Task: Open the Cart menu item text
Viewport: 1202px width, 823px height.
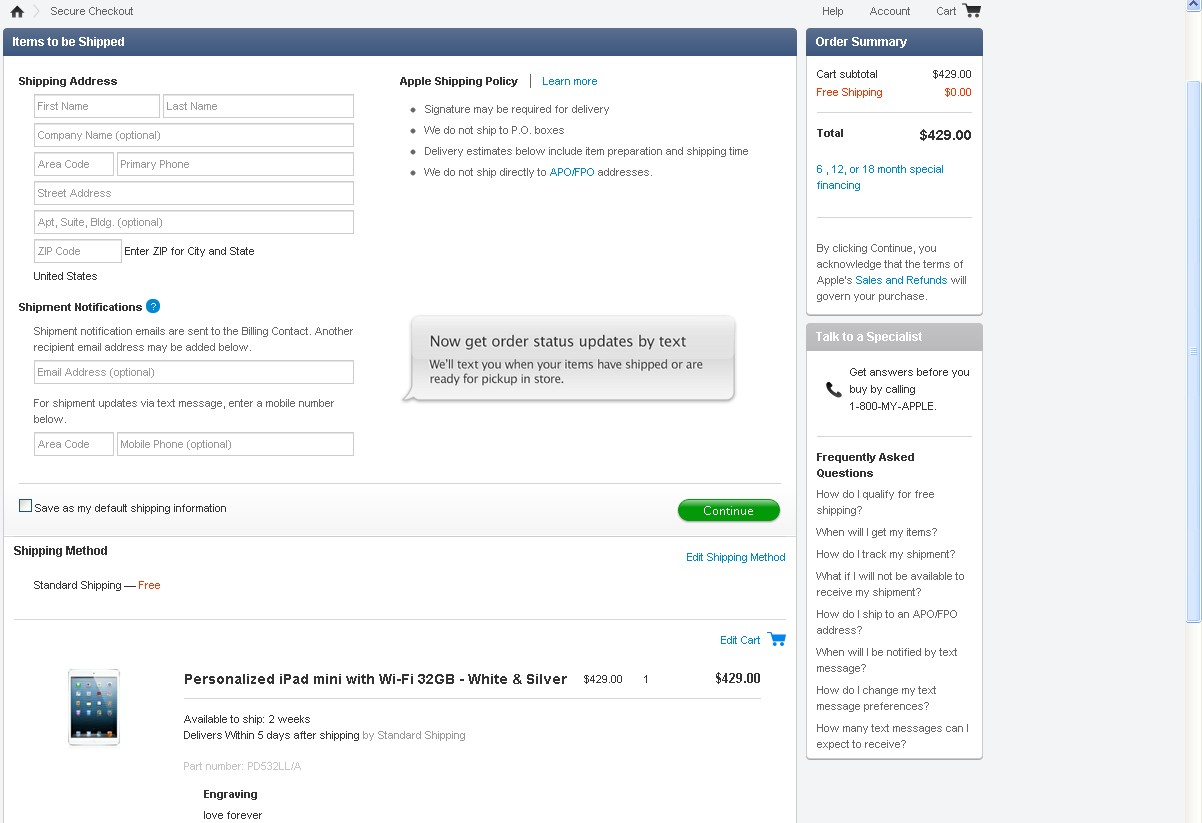Action: tap(946, 11)
